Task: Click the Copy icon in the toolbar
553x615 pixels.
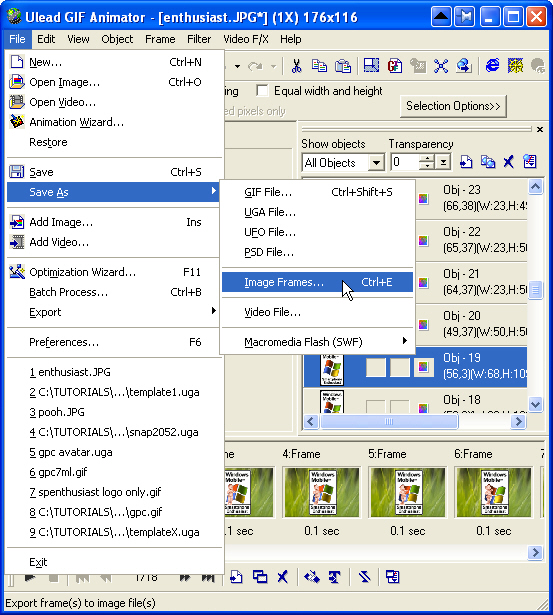Action: coord(319,66)
